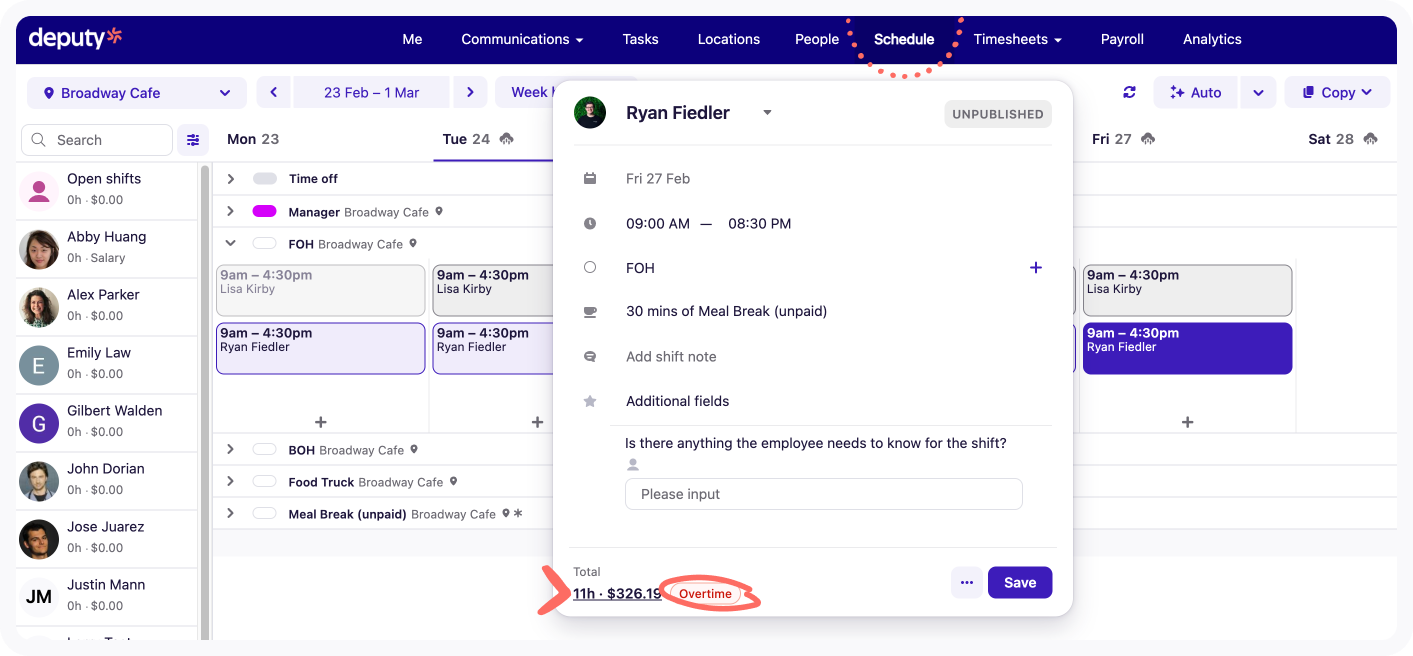The height and width of the screenshot is (656, 1413).
Task: Go to the Payroll tab
Action: tap(1122, 39)
